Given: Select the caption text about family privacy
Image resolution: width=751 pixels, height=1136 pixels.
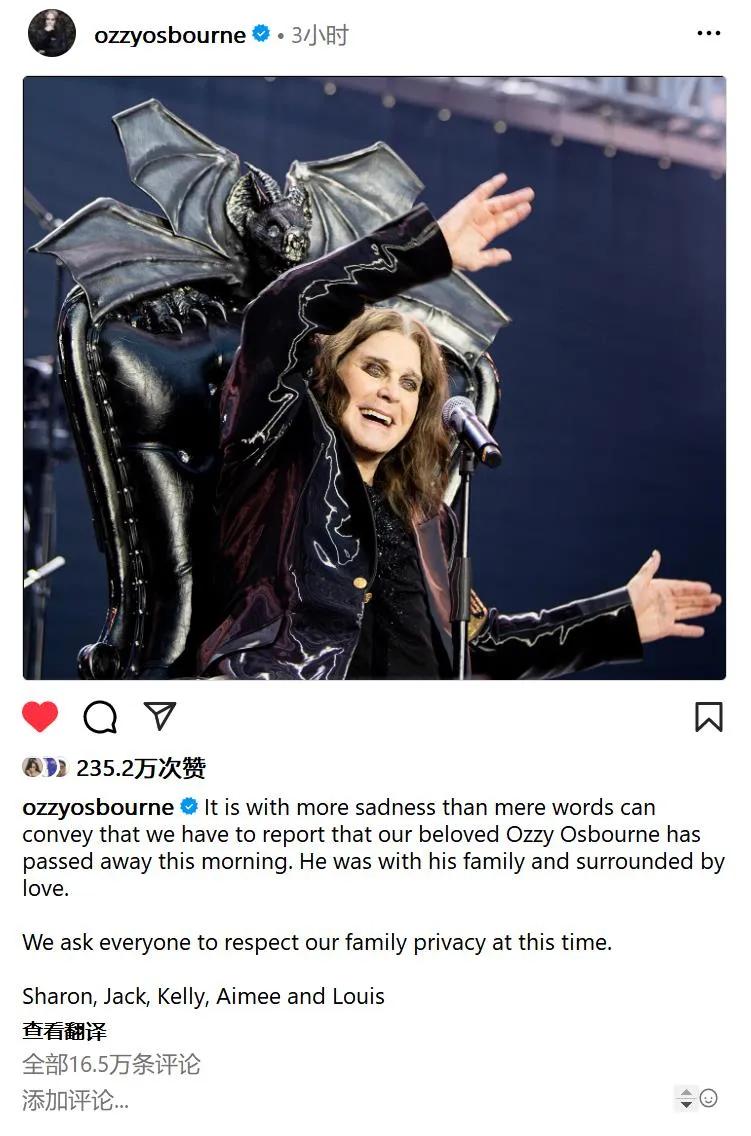Looking at the screenshot, I should [x=317, y=942].
